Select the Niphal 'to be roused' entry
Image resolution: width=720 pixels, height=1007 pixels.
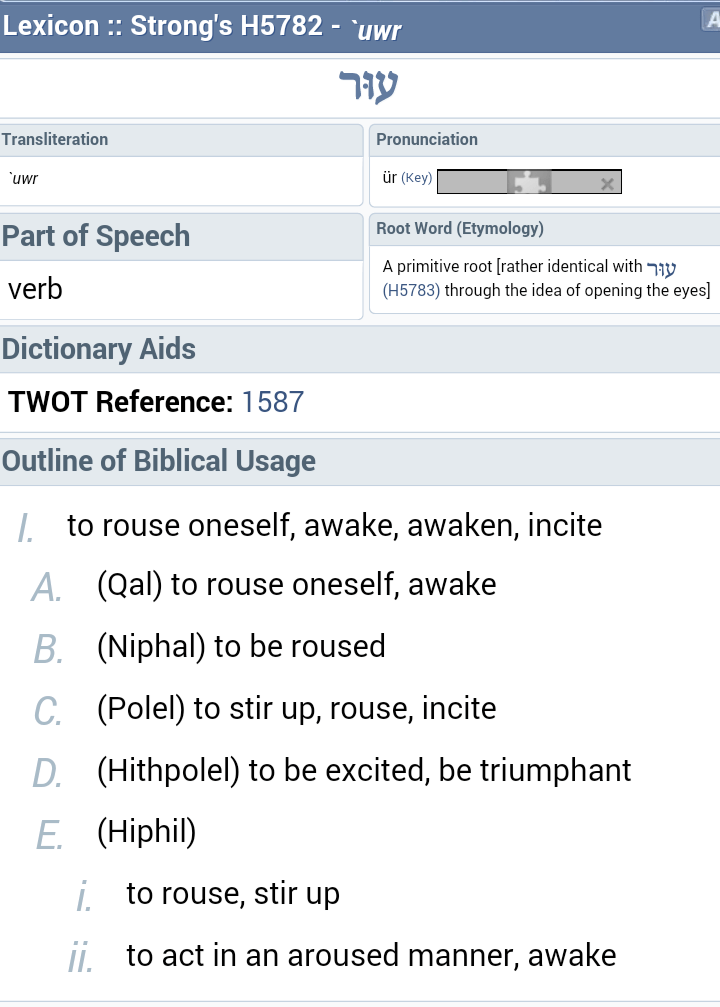click(x=241, y=646)
